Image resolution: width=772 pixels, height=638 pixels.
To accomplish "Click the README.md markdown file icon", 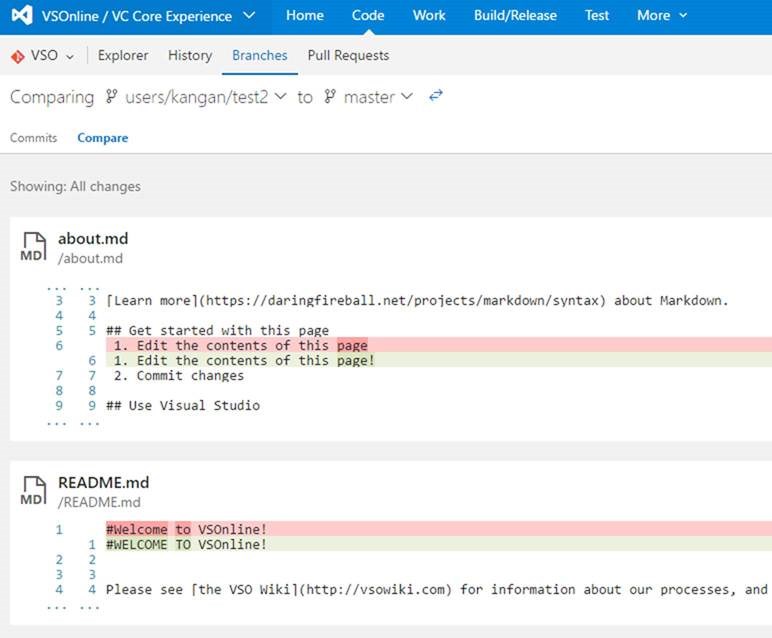I will coord(33,490).
